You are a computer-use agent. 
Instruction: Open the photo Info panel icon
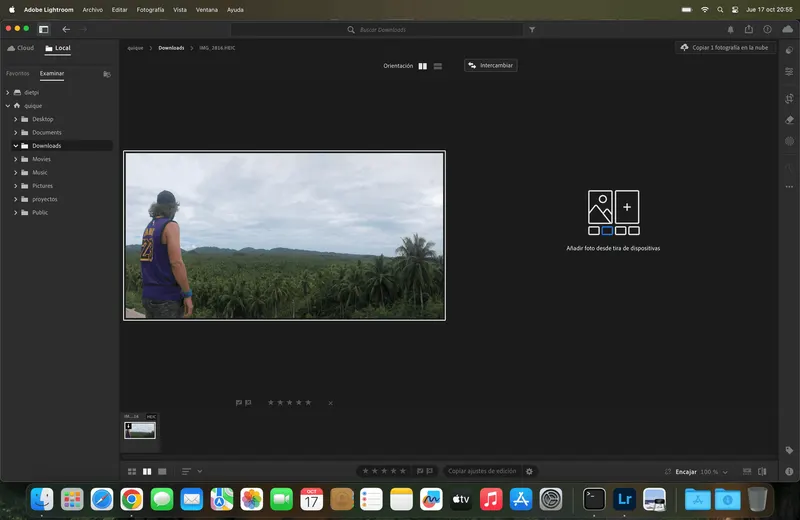coord(789,472)
